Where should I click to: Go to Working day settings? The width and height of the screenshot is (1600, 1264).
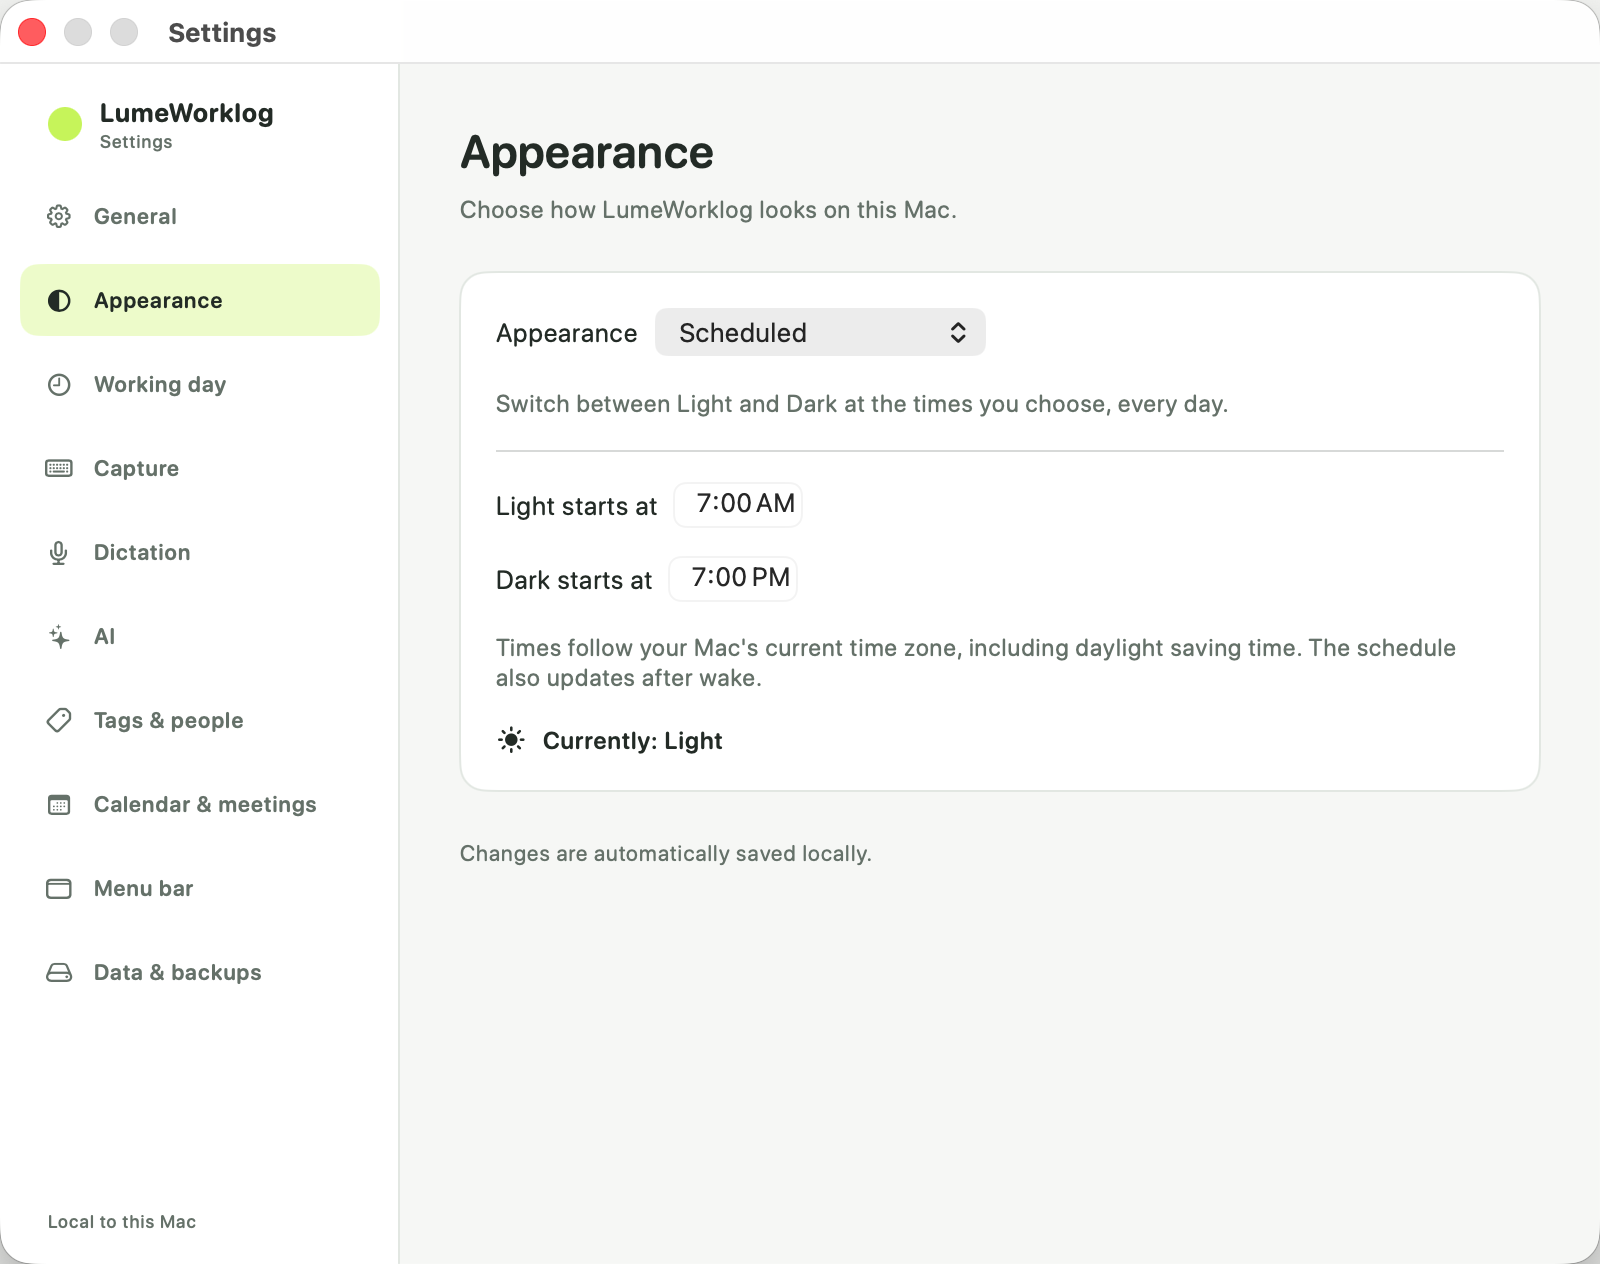[x=200, y=384]
